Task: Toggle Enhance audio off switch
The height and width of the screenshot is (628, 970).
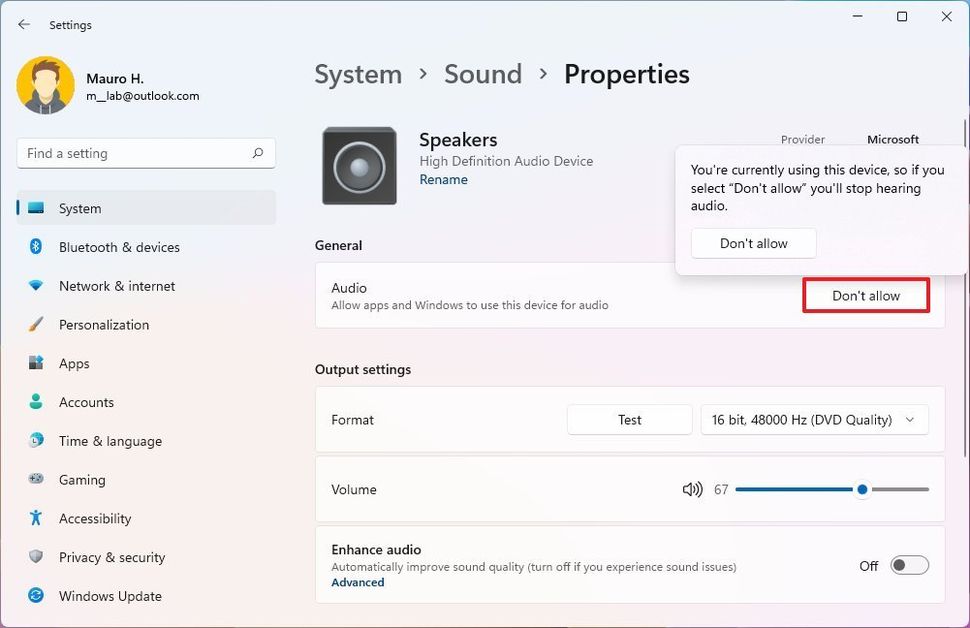Action: point(909,564)
